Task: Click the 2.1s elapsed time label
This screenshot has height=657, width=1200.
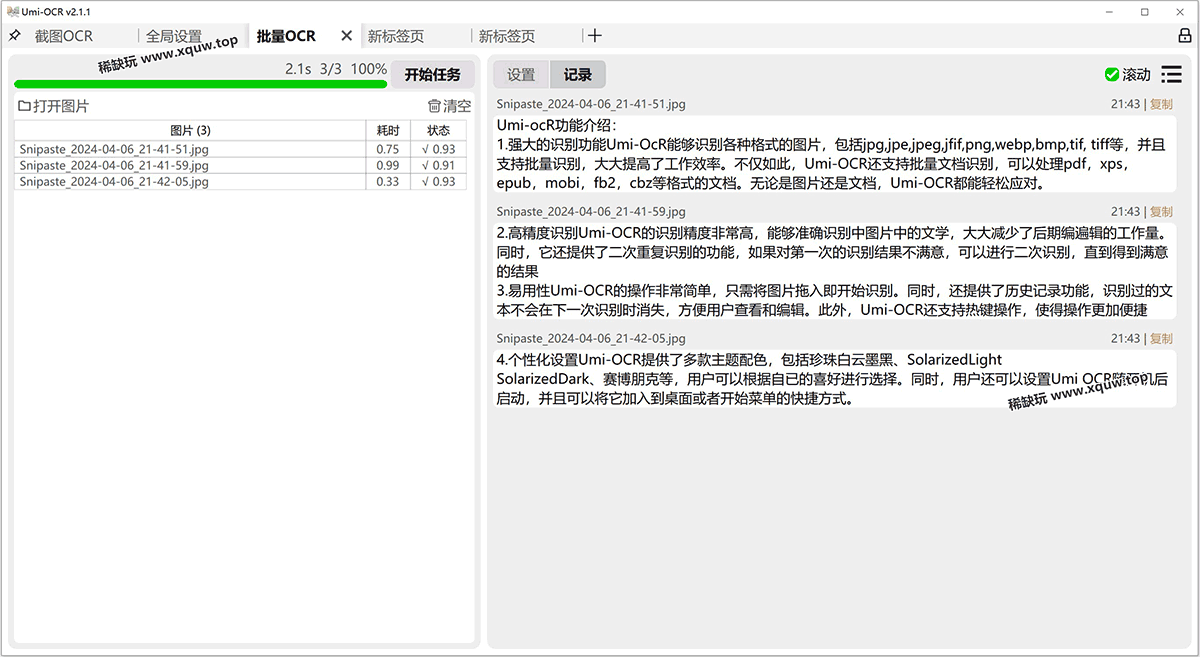Action: point(298,69)
